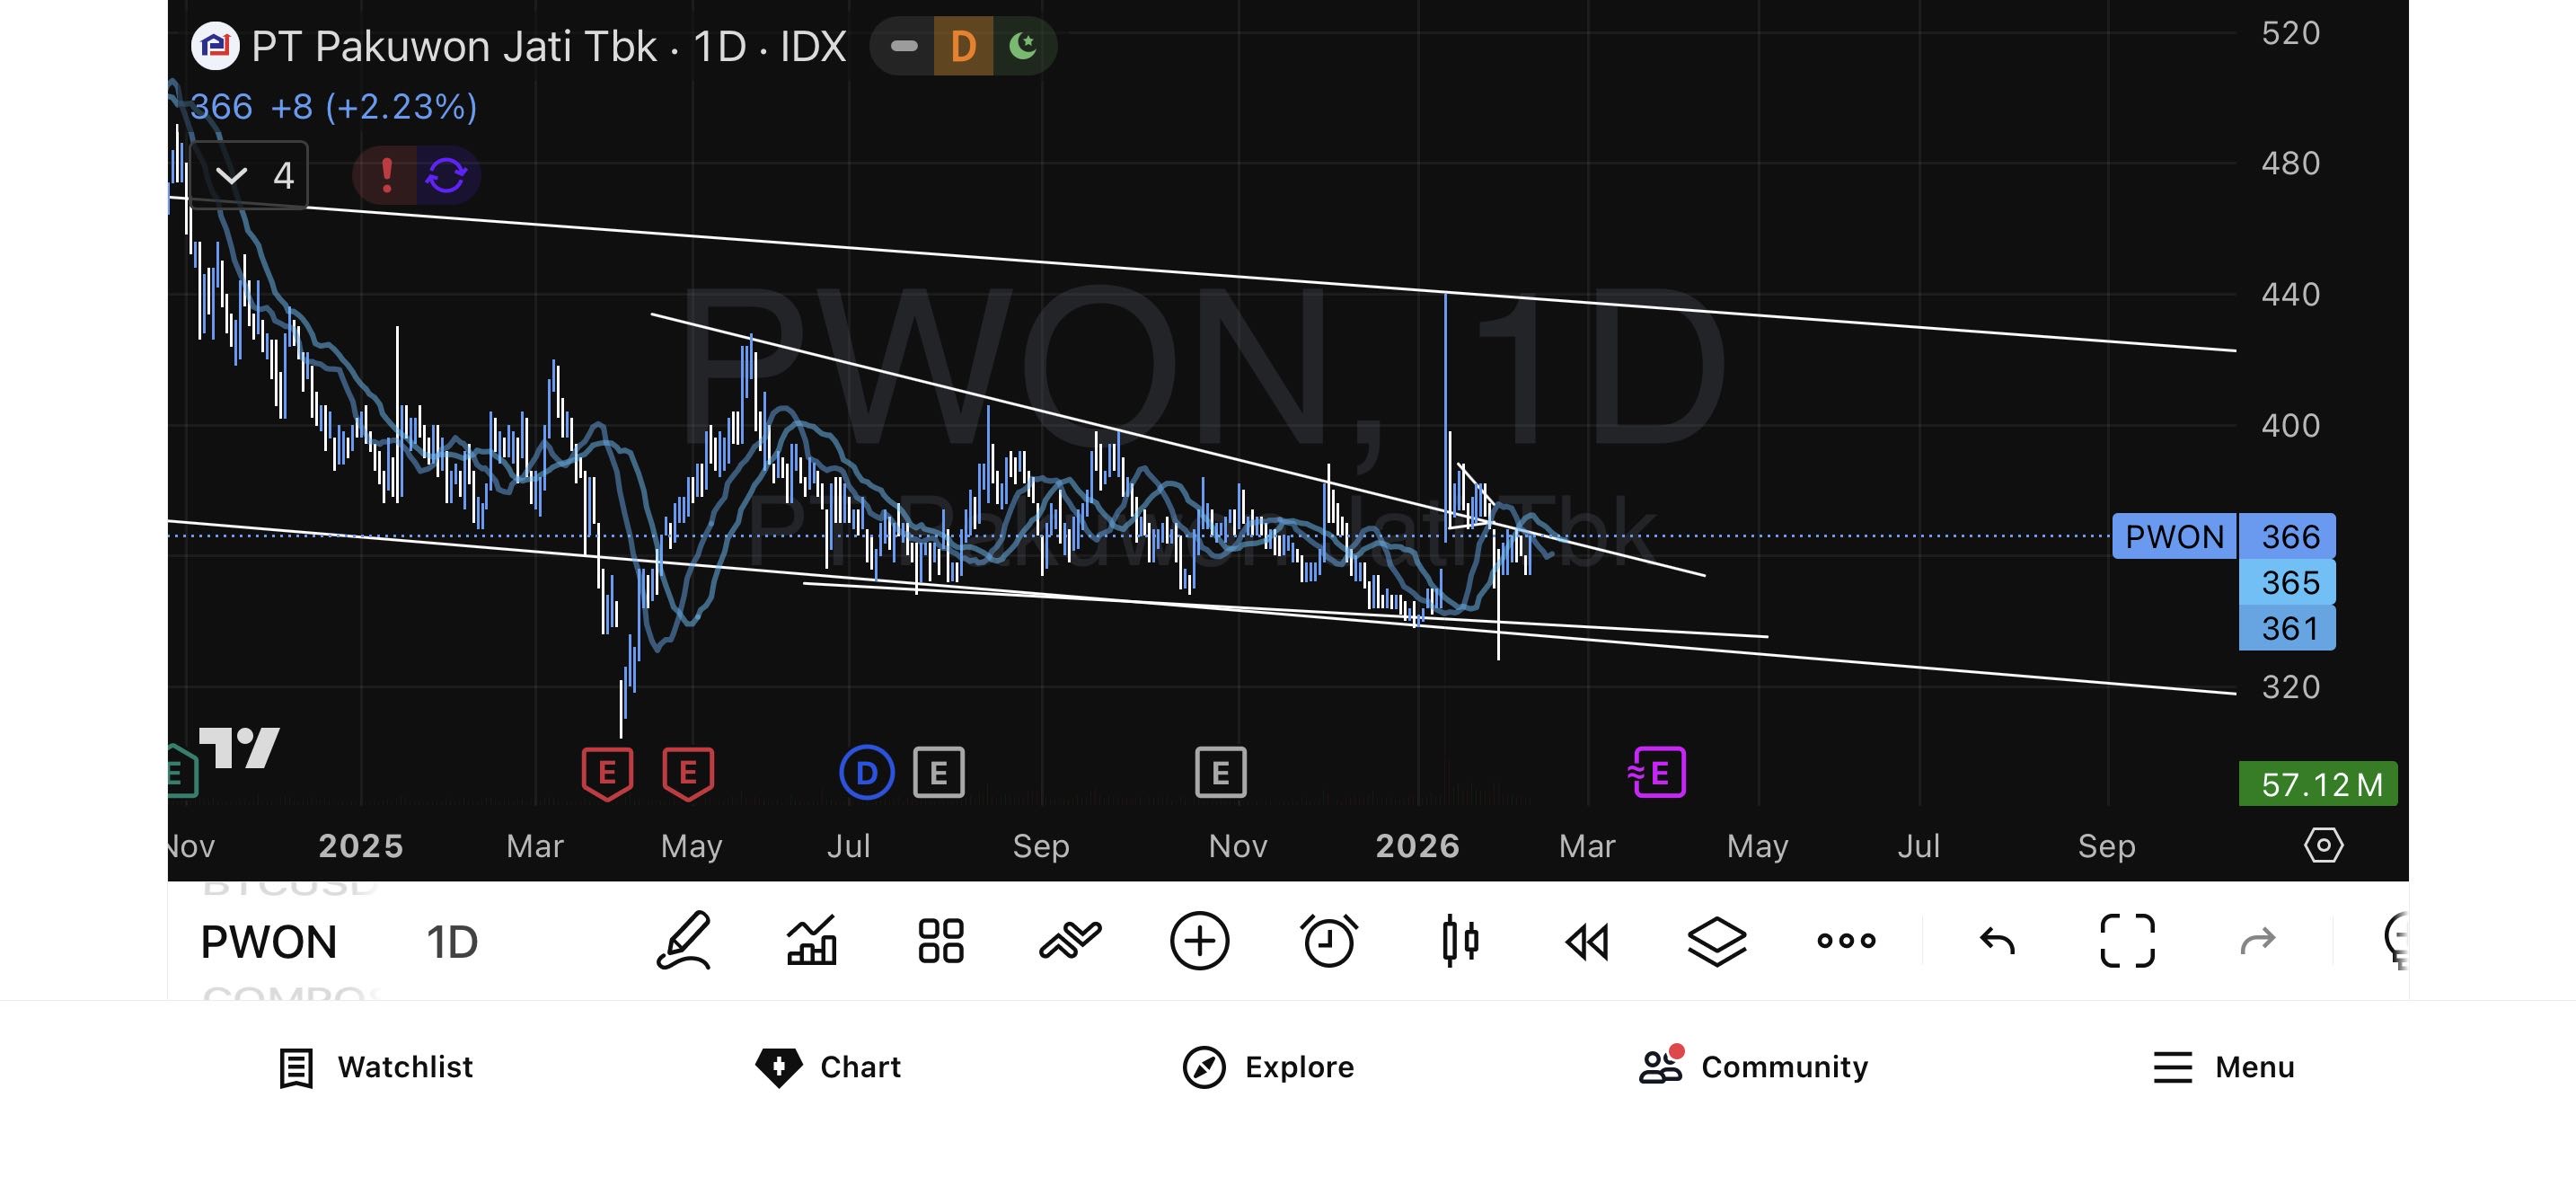The height and width of the screenshot is (1186, 2576).
Task: Start bar replay with the rewind icon
Action: point(1587,941)
